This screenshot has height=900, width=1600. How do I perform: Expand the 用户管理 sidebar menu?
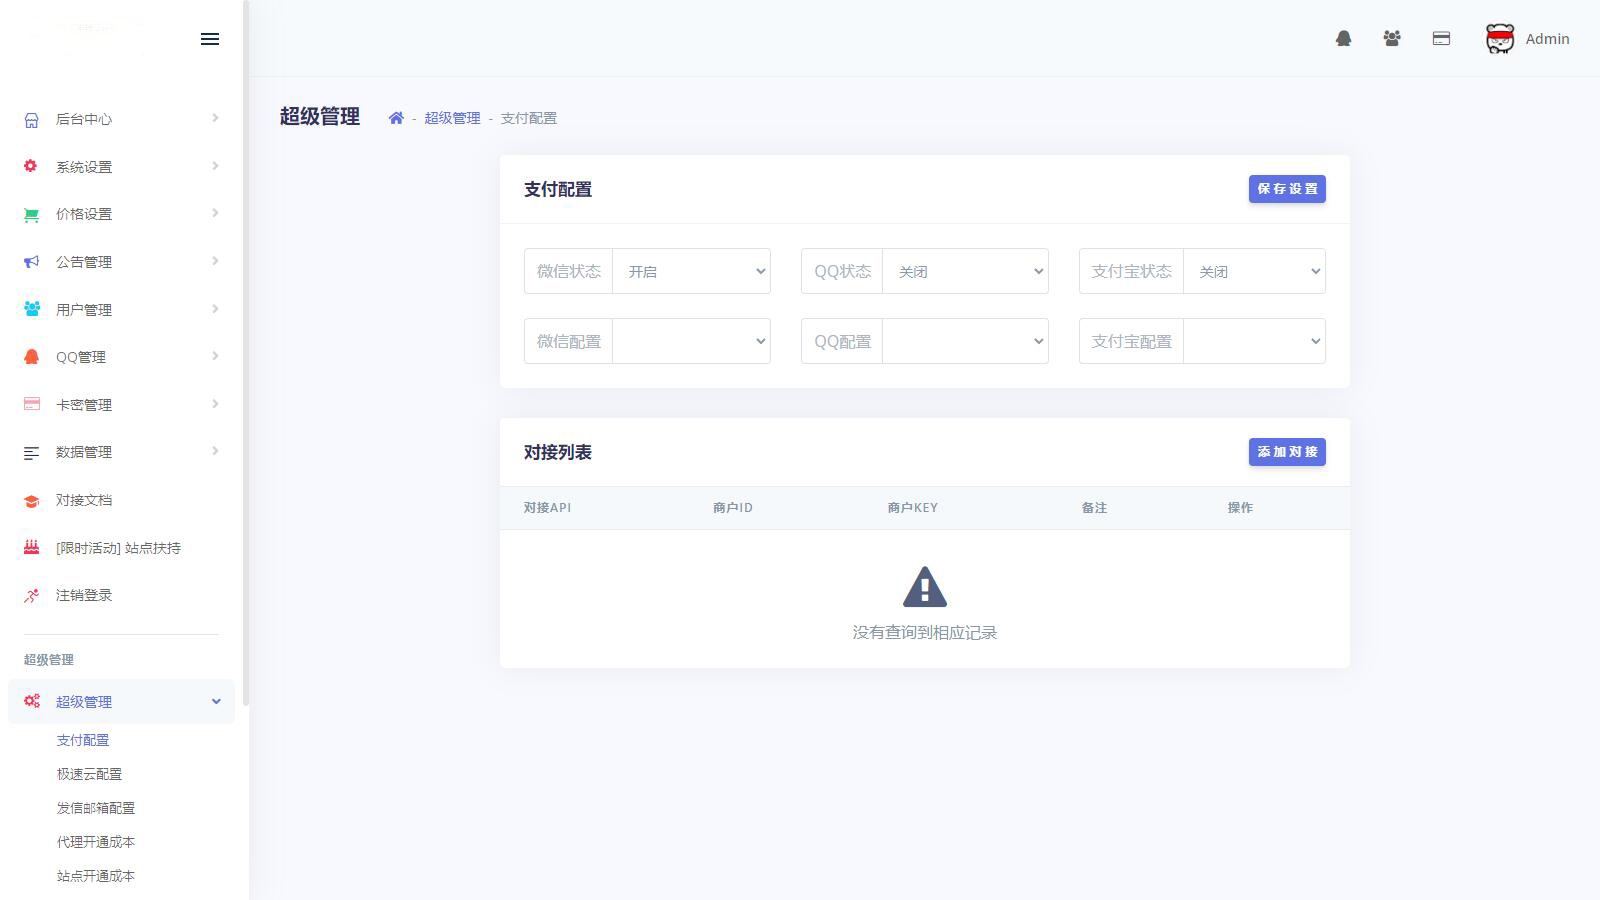coord(121,310)
